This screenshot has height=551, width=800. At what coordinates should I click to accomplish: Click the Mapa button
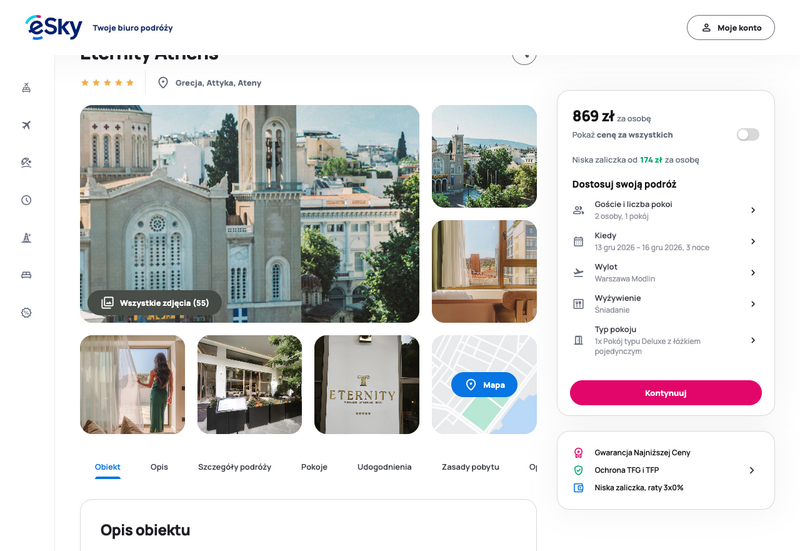484,385
